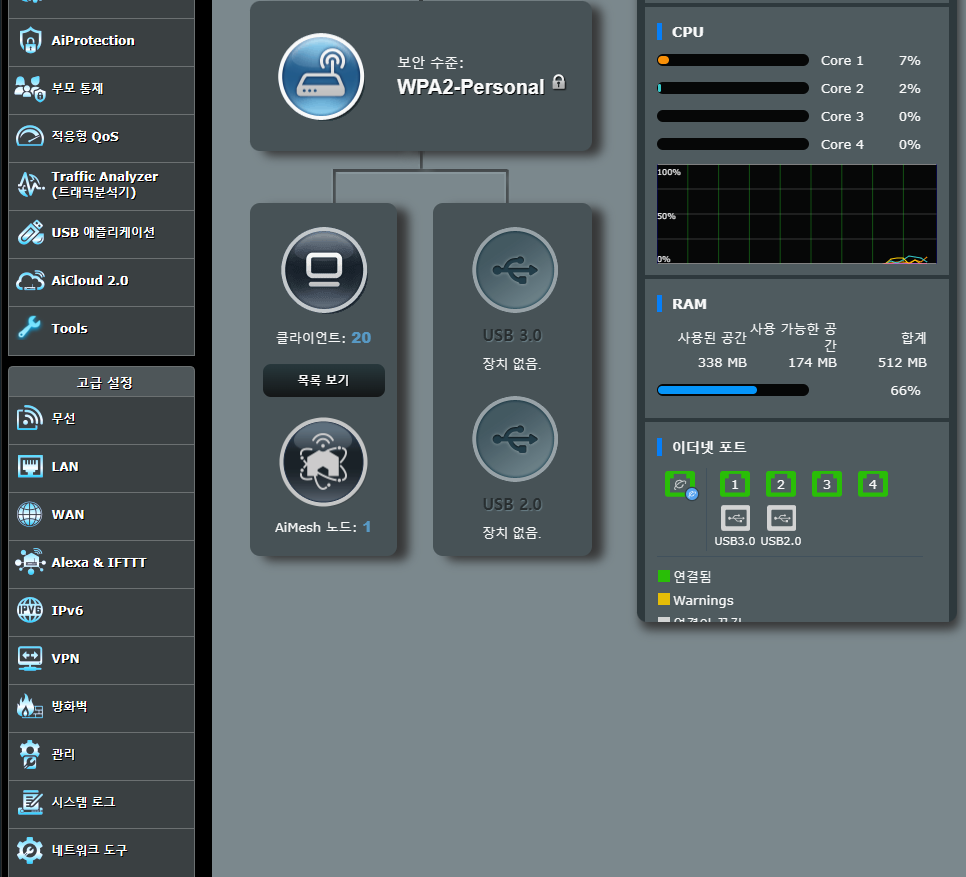Click LAN port 2 status icon

point(781,484)
